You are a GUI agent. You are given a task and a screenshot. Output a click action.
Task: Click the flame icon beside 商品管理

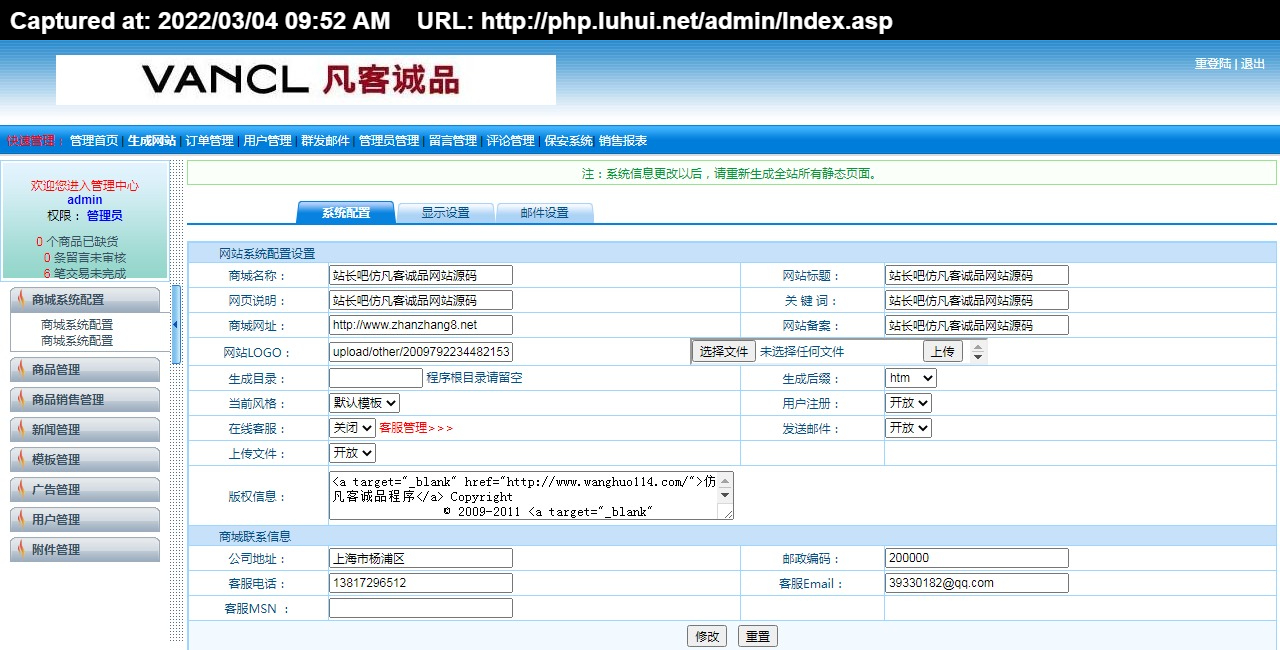coord(21,369)
